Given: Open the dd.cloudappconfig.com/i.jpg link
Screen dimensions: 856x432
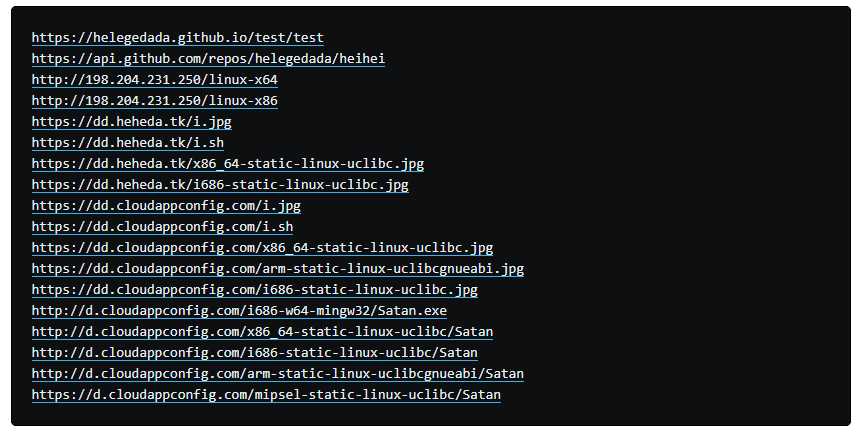Looking at the screenshot, I should (166, 206).
